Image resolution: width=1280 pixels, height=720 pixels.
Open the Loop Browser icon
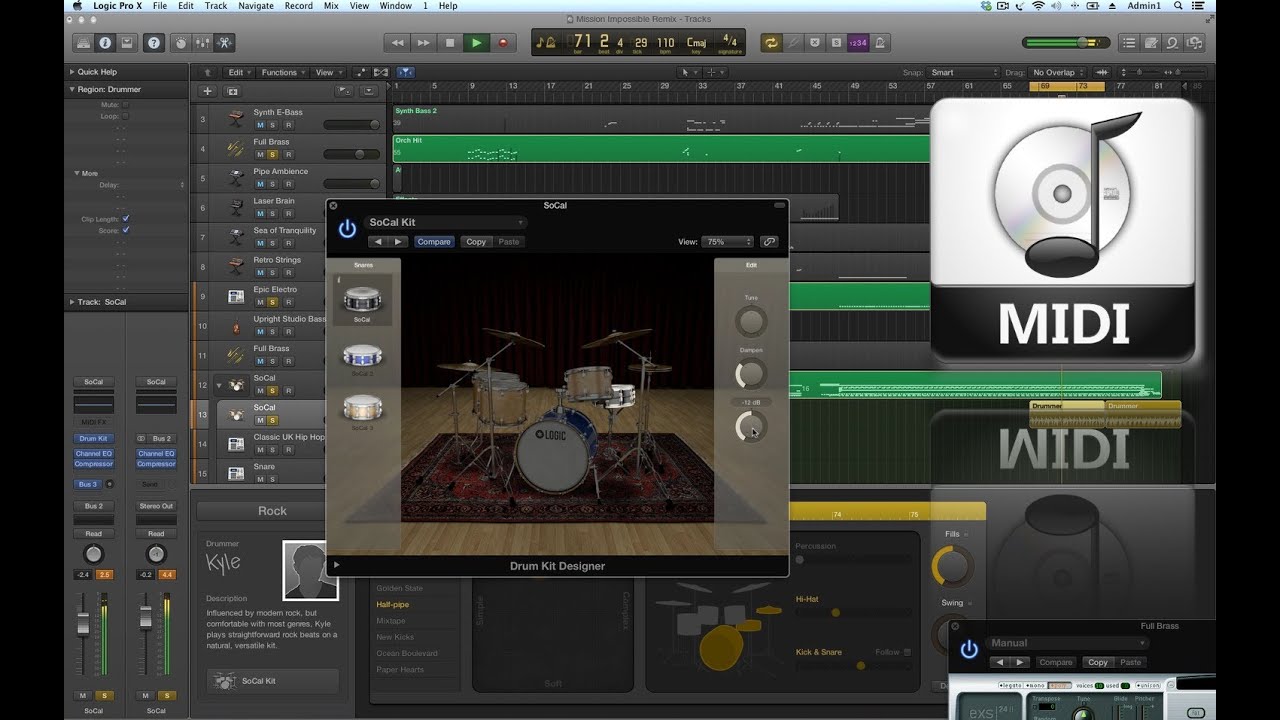tap(1173, 43)
